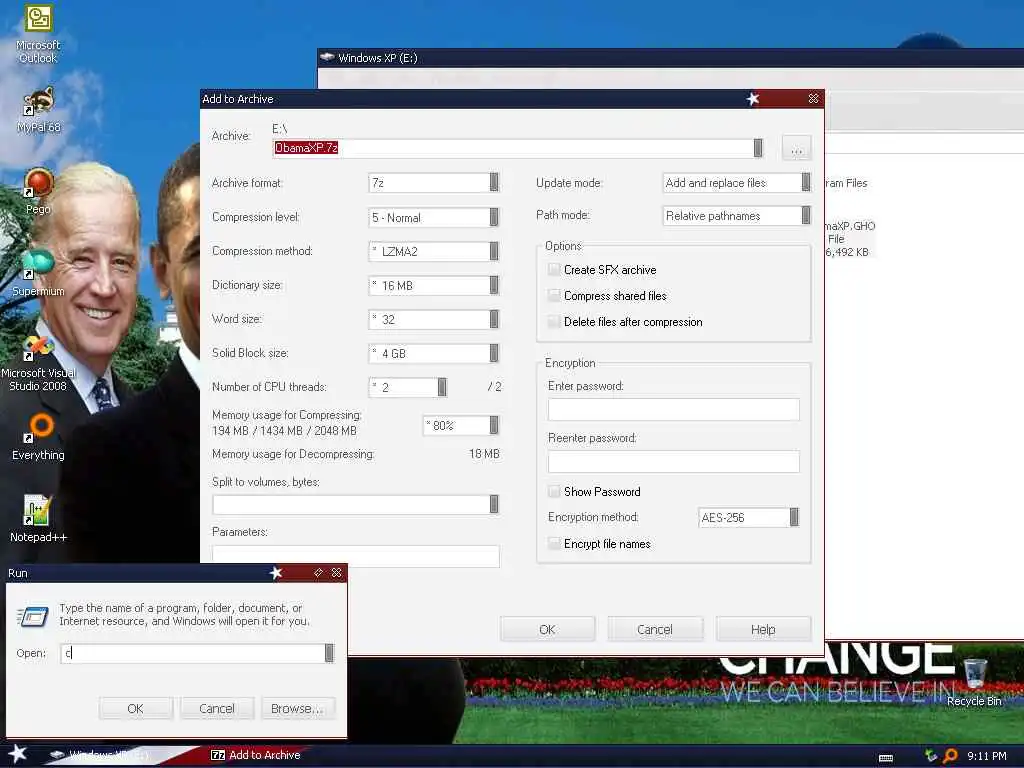Click the Parameters input field
This screenshot has height=768, width=1024.
pos(356,556)
